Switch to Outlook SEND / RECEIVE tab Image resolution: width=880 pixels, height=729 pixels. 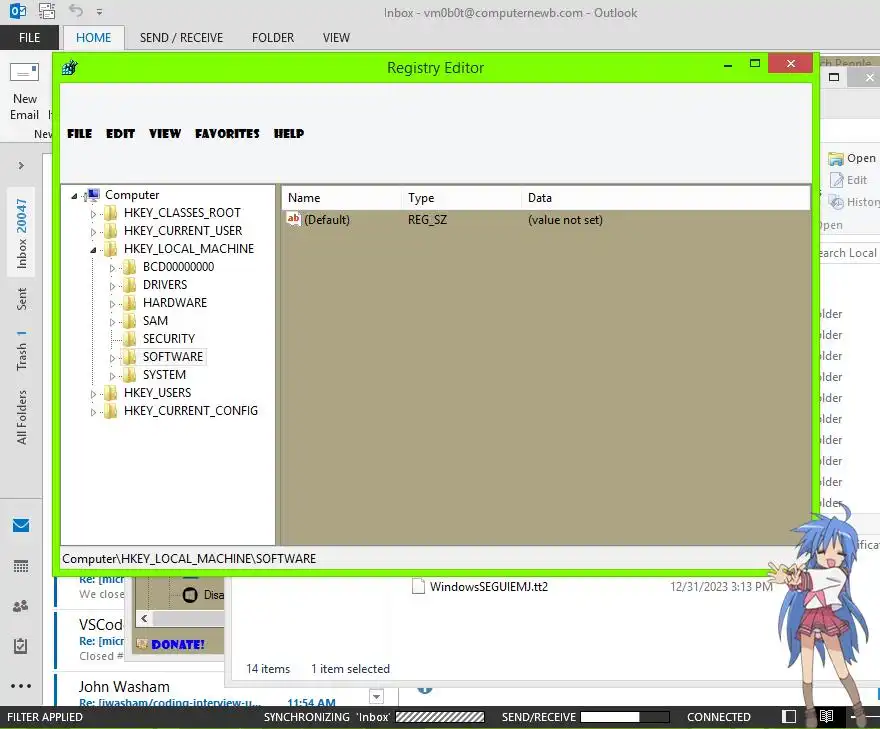point(181,38)
